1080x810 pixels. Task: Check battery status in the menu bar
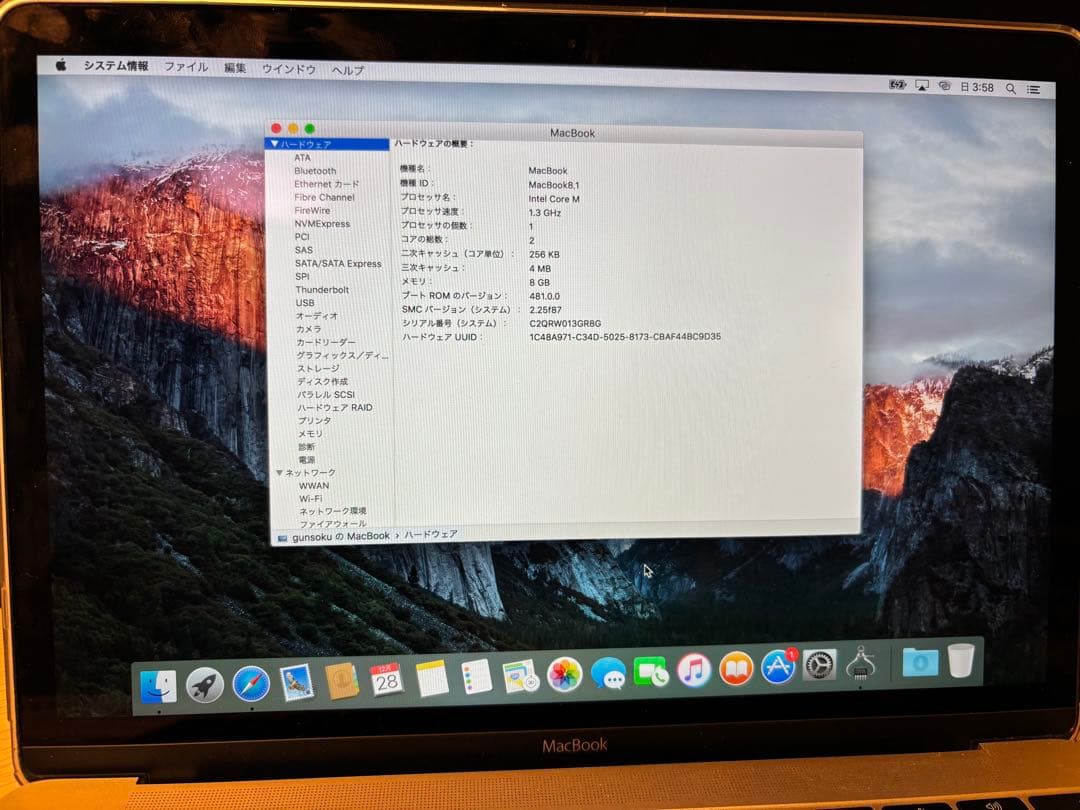[x=897, y=86]
